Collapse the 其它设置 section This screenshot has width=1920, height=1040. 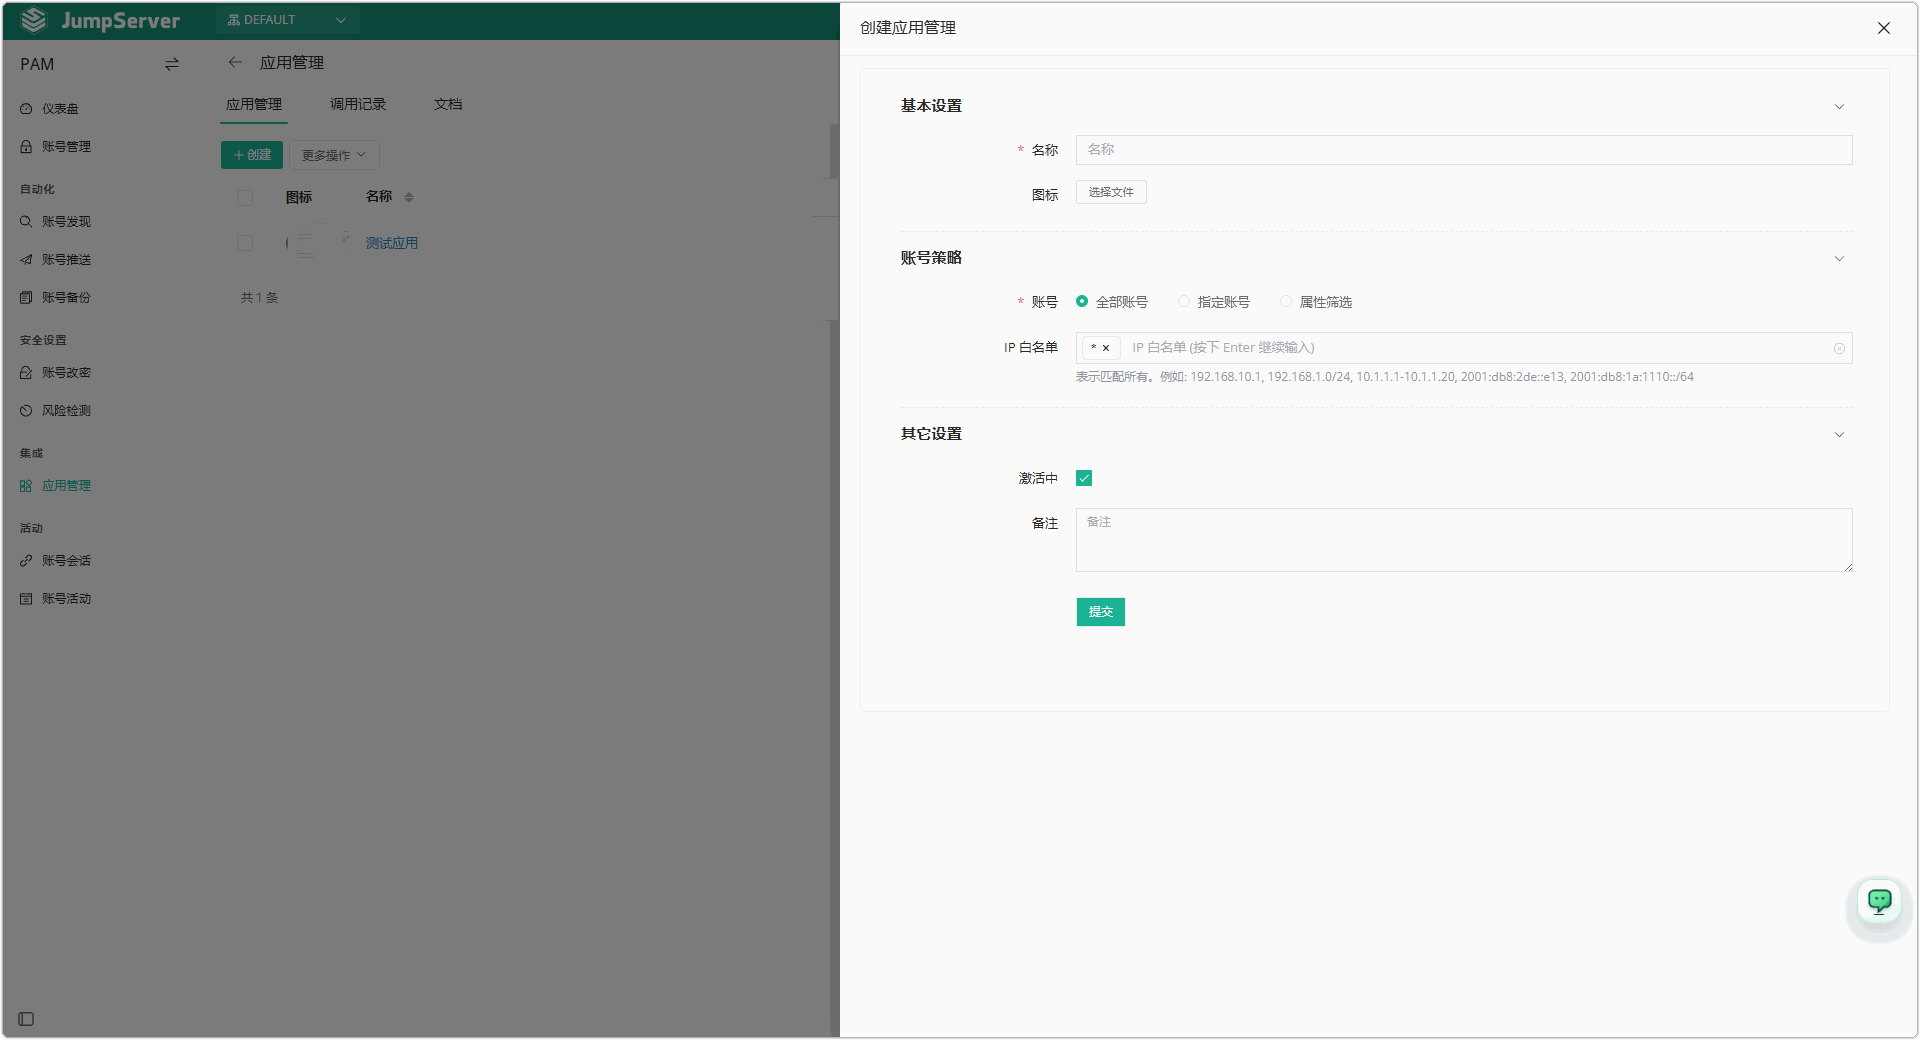pyautogui.click(x=1839, y=435)
